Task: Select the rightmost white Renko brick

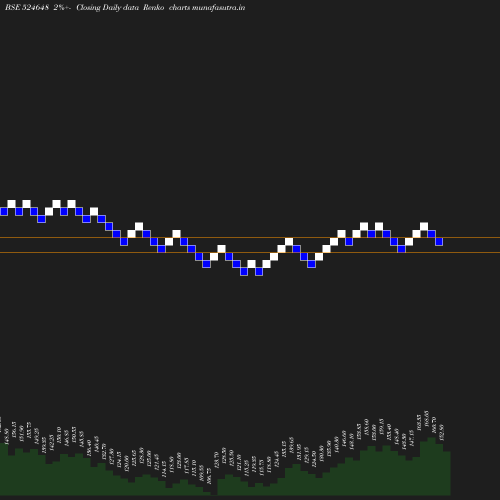Action: coord(424,227)
